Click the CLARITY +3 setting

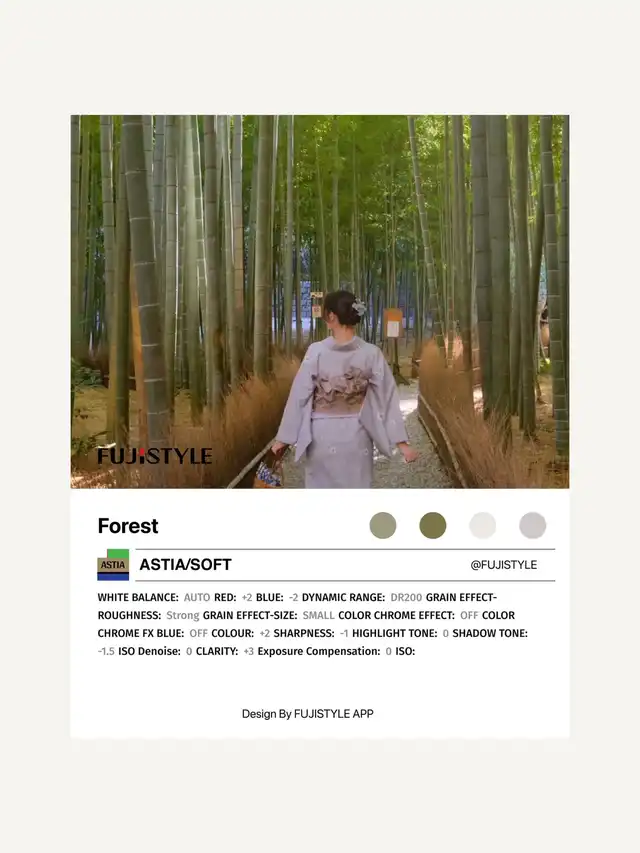225,651
